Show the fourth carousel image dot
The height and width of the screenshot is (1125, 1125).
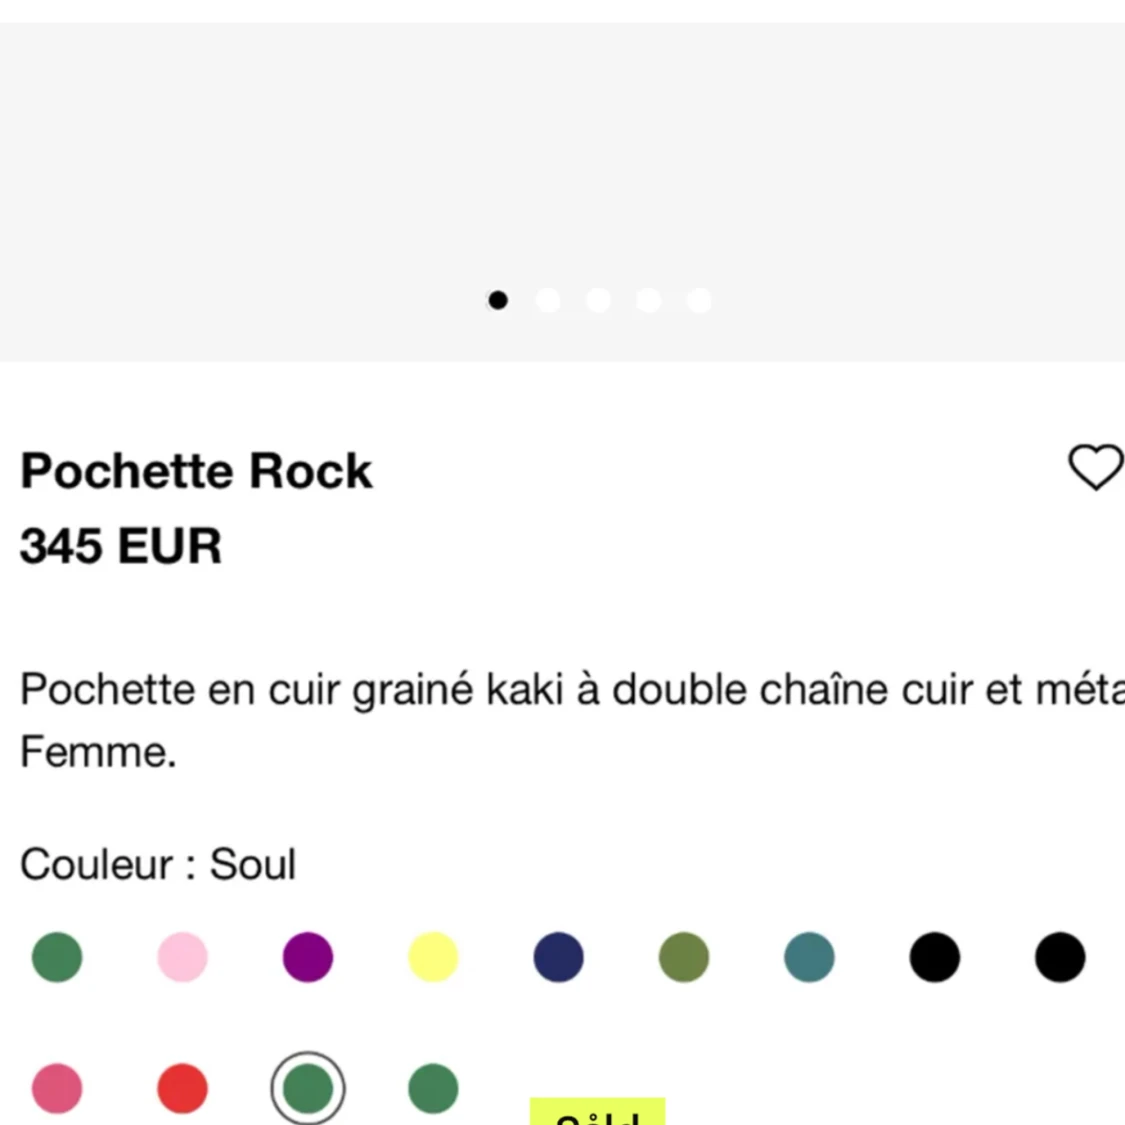point(648,300)
